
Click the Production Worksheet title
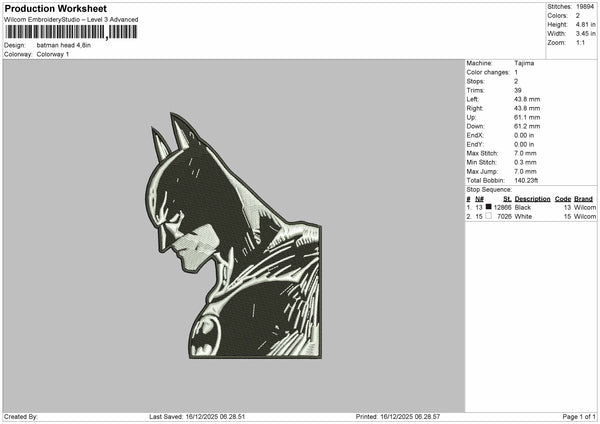pos(55,8)
